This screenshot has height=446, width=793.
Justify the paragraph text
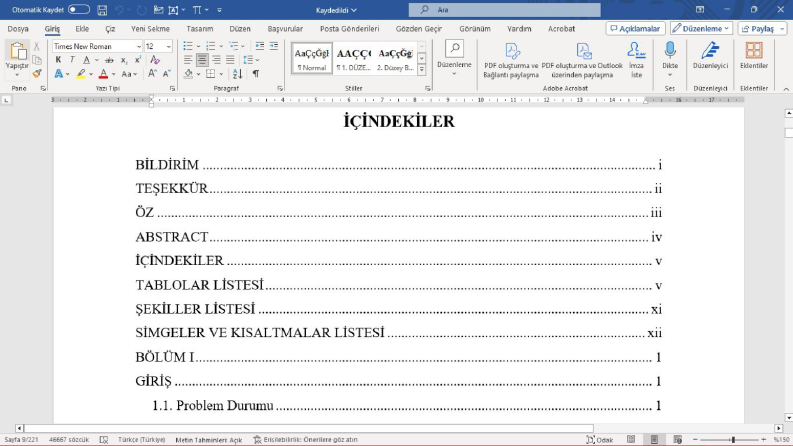click(230, 60)
